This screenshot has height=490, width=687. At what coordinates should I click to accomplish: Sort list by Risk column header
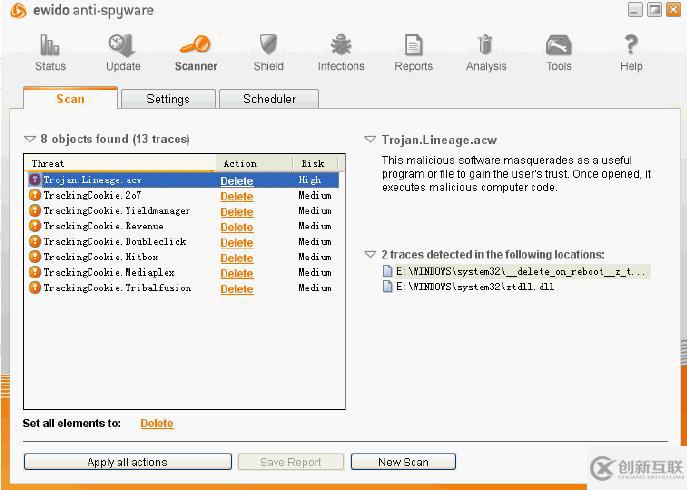tap(315, 163)
